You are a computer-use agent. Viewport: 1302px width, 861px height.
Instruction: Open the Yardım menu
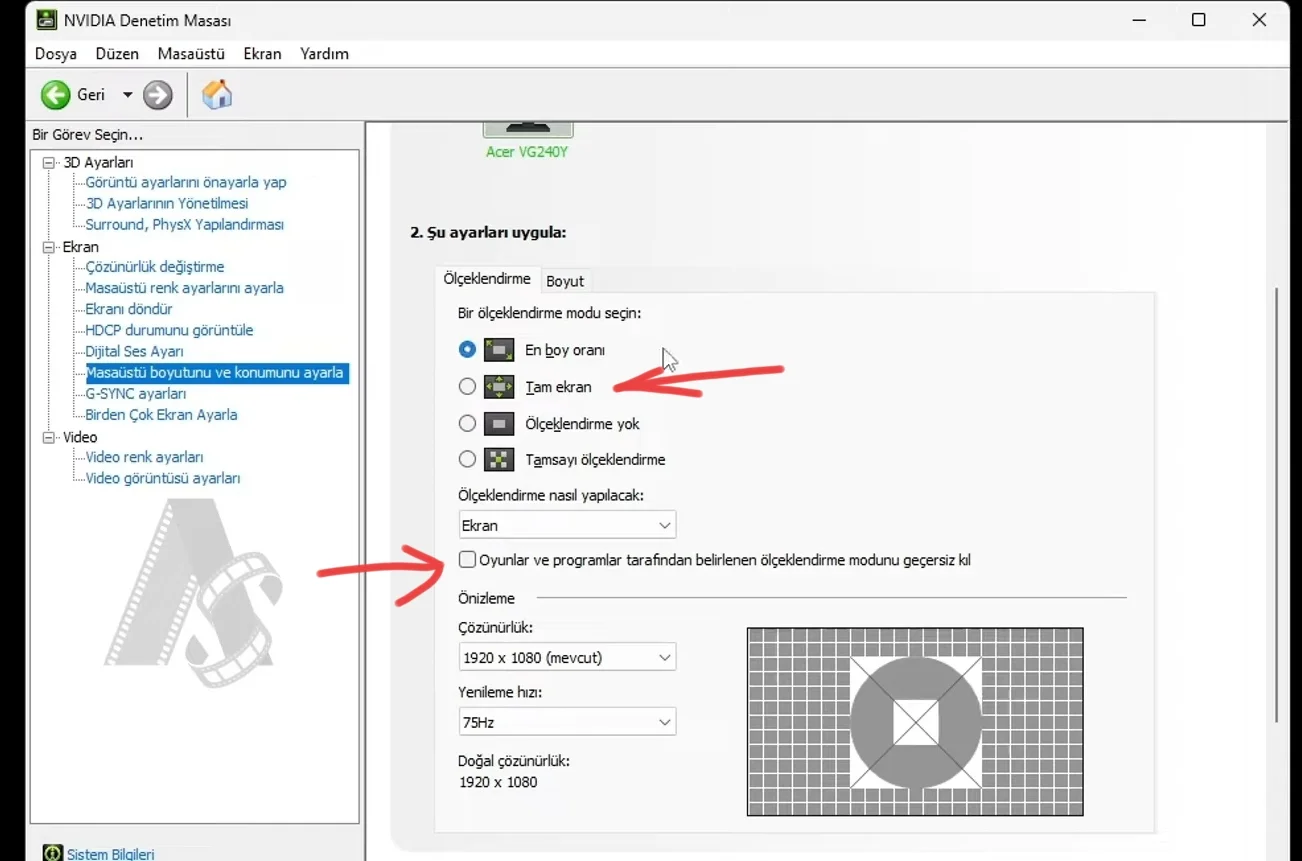pyautogui.click(x=324, y=54)
